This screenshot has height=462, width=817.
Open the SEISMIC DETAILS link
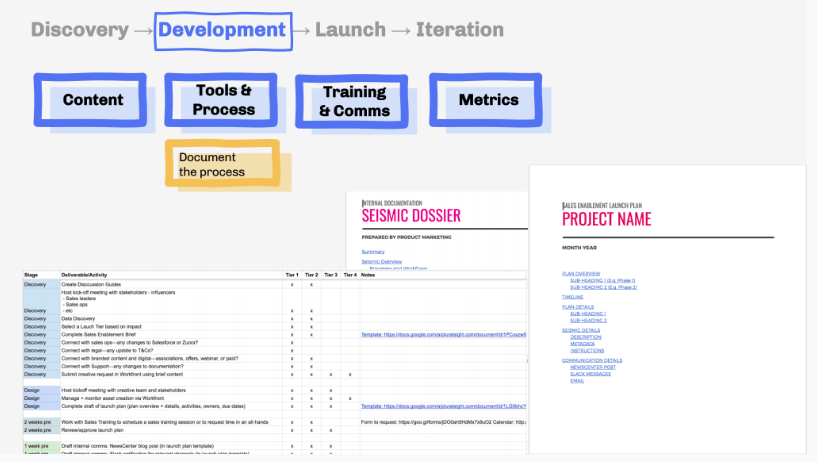tap(581, 330)
